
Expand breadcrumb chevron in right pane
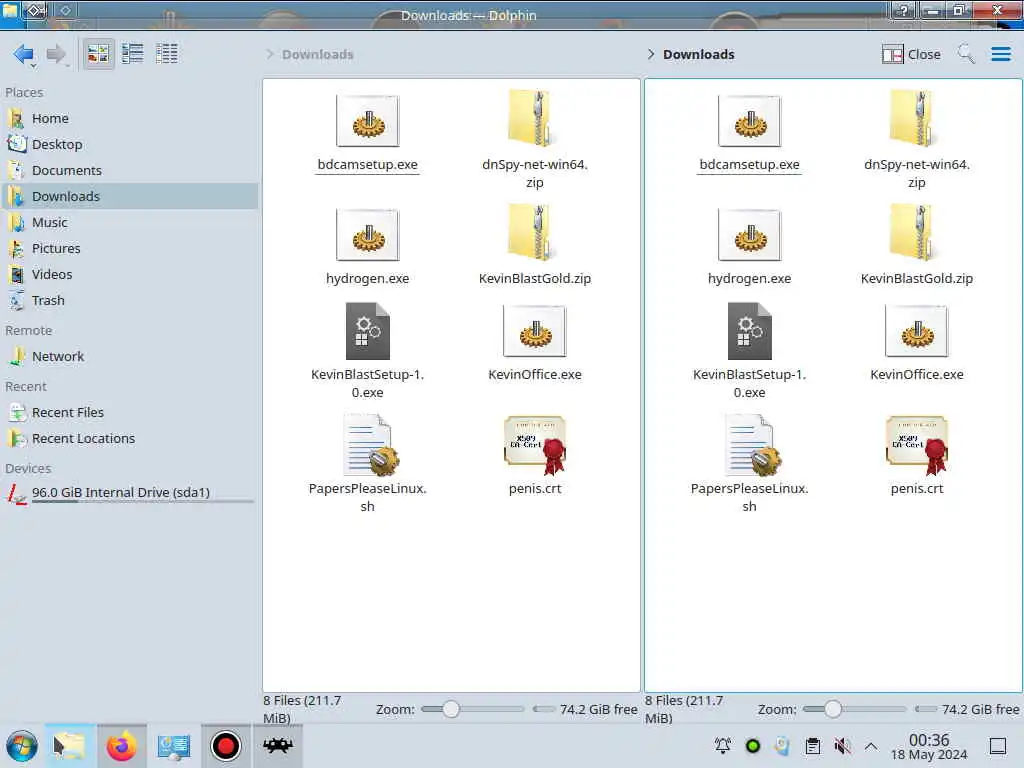tap(650, 54)
